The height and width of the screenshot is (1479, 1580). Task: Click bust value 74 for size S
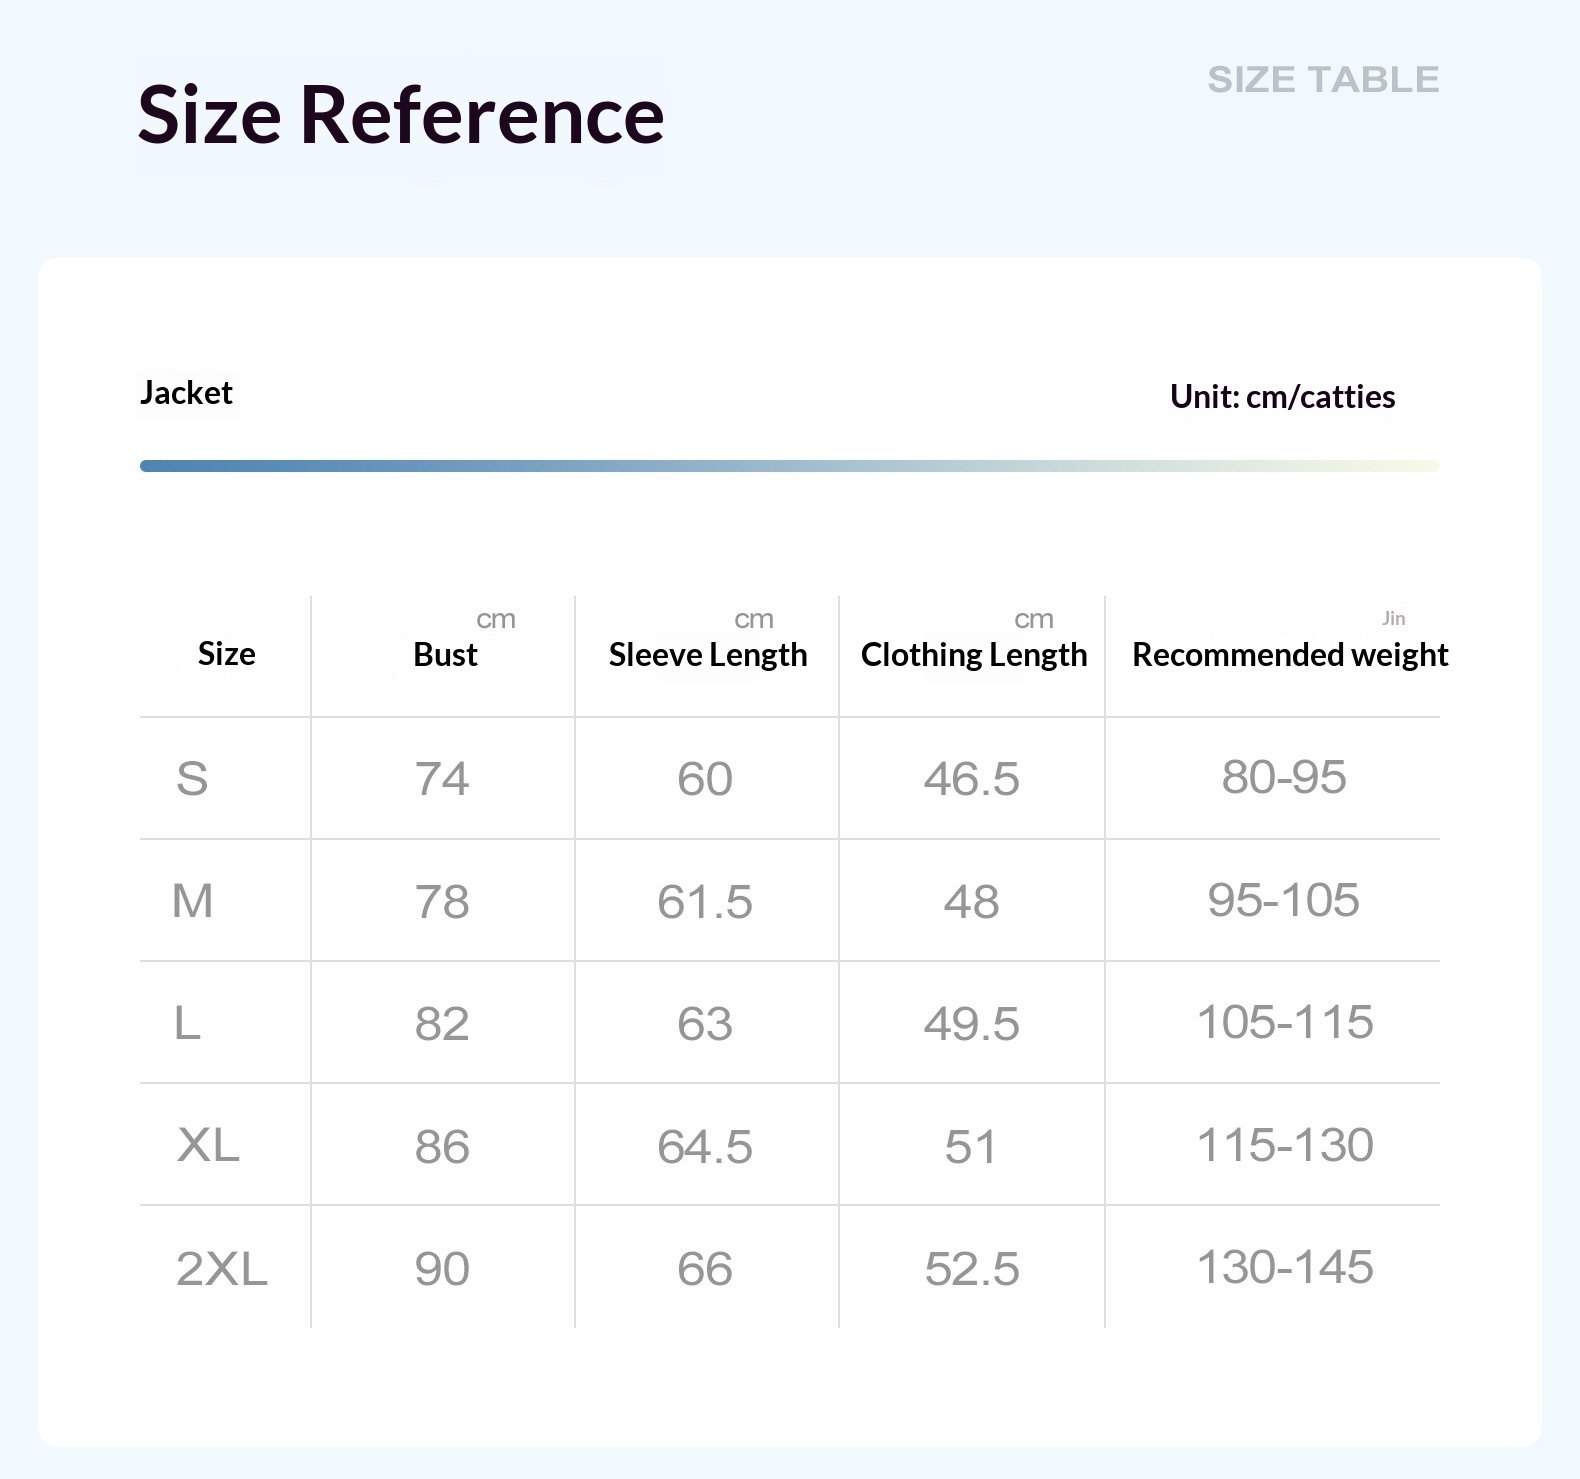[x=442, y=779]
